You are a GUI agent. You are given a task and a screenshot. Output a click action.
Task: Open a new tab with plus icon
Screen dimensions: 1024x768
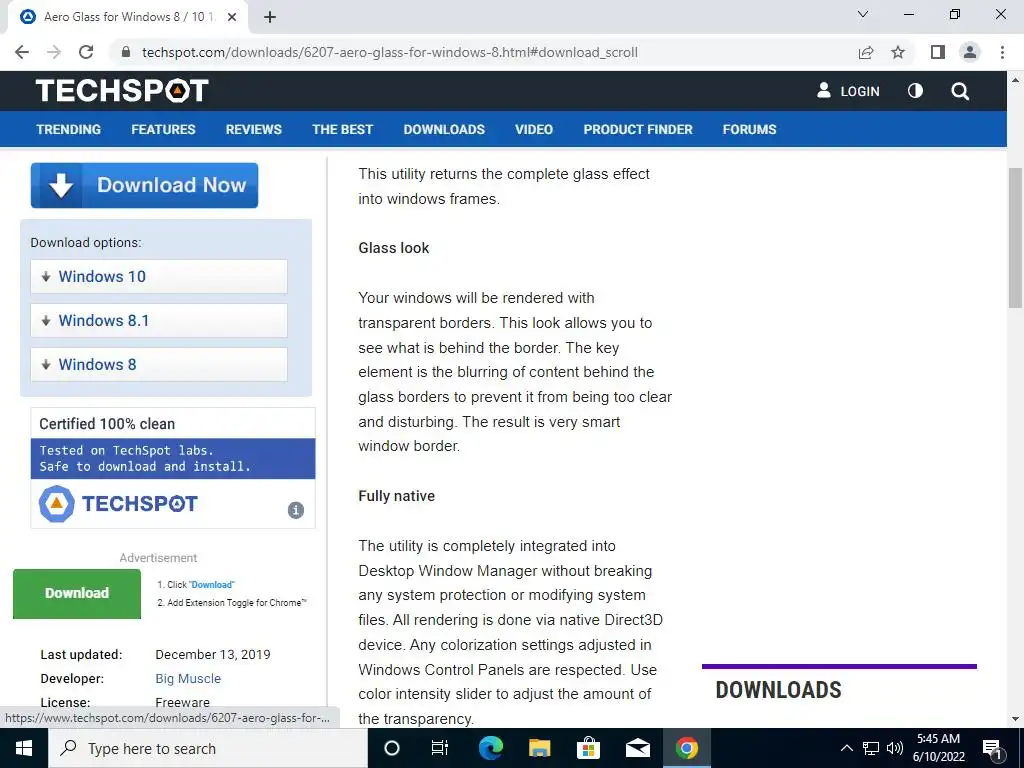pyautogui.click(x=270, y=17)
